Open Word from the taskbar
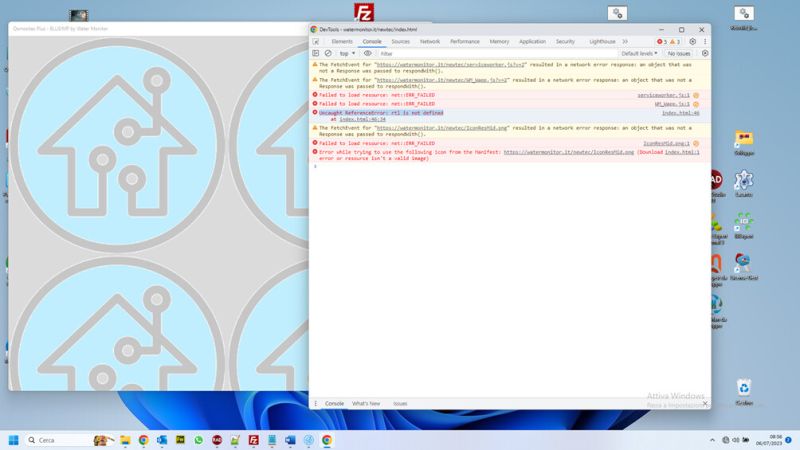This screenshot has height=450, width=800. 290,440
